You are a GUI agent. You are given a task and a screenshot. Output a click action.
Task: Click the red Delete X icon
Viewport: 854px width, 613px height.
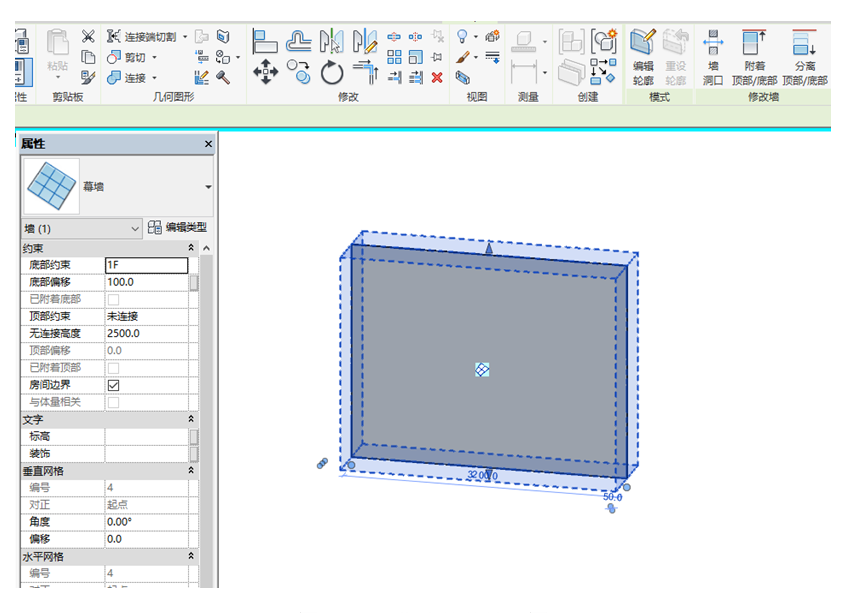click(437, 77)
